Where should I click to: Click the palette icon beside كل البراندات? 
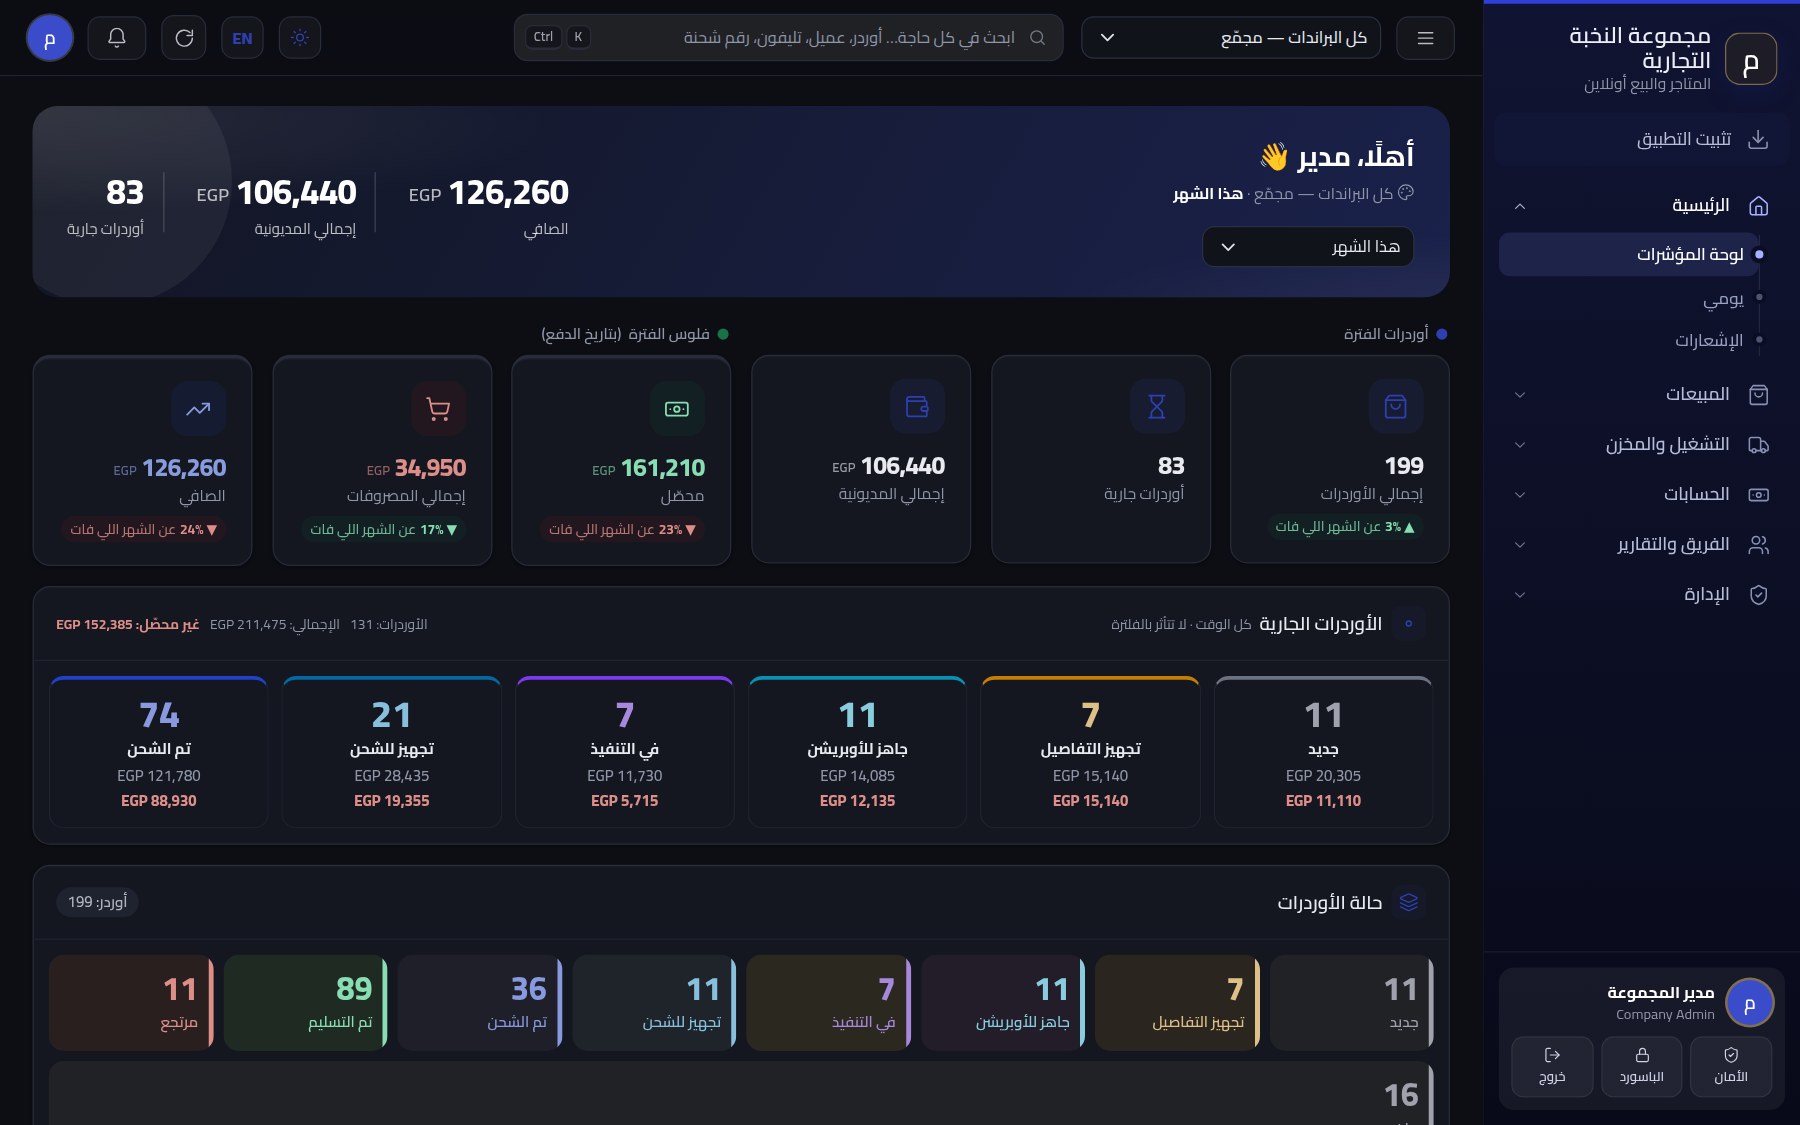[x=1406, y=193]
